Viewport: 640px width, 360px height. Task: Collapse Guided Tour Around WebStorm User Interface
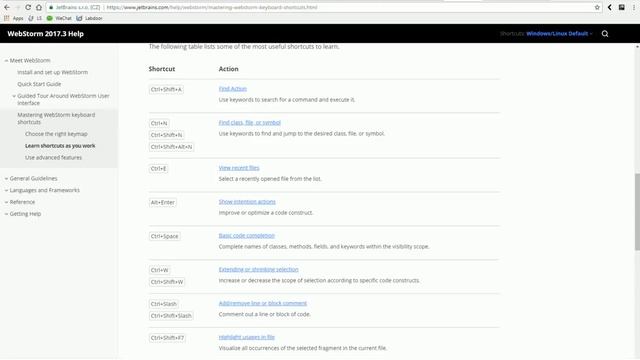[x=14, y=96]
